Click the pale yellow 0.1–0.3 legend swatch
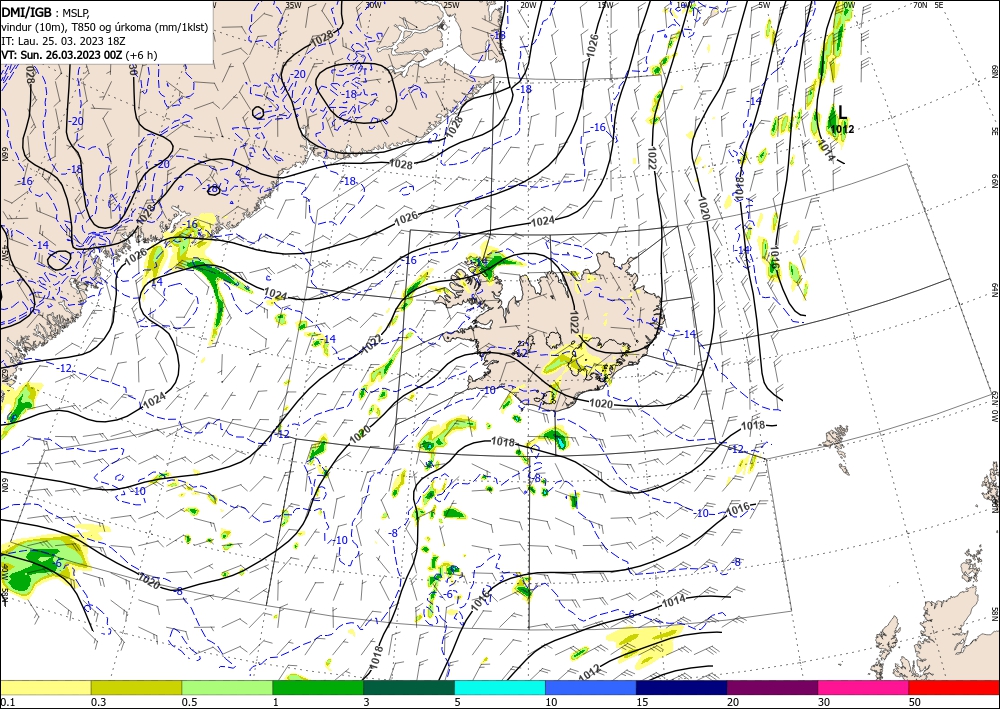Viewport: 1000px width, 709px height. click(x=45, y=687)
